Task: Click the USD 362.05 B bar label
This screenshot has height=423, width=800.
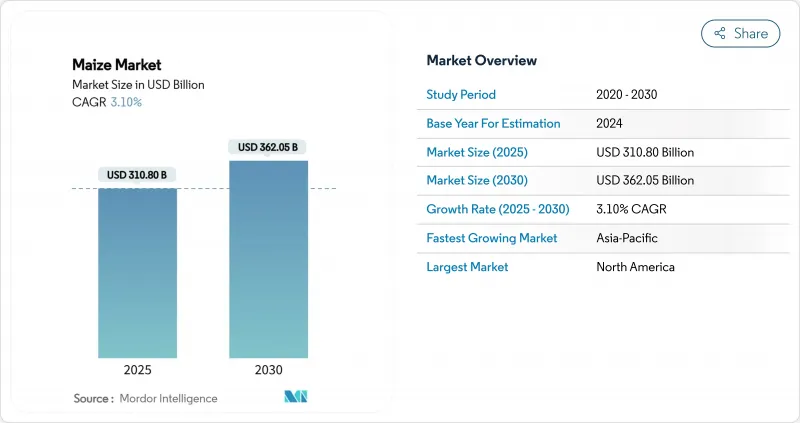Action: tap(268, 147)
